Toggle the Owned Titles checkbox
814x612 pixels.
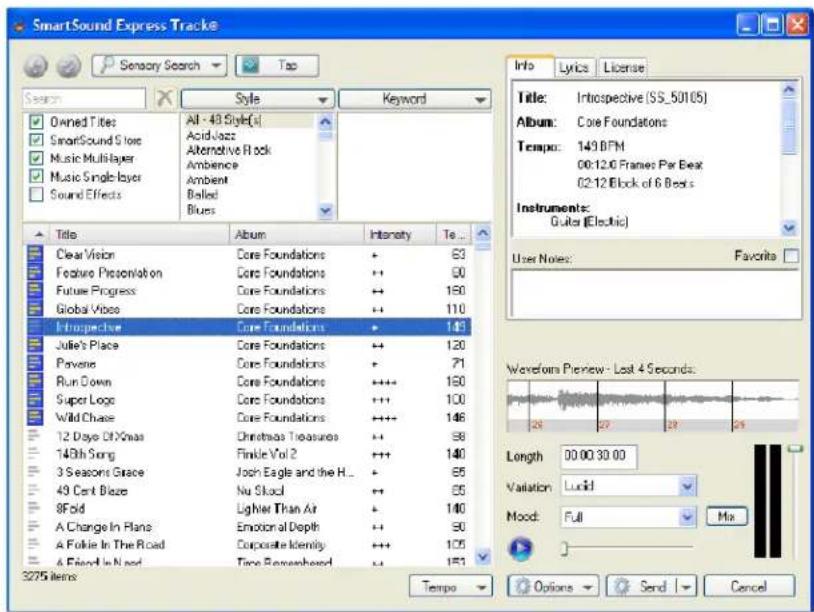pos(36,122)
